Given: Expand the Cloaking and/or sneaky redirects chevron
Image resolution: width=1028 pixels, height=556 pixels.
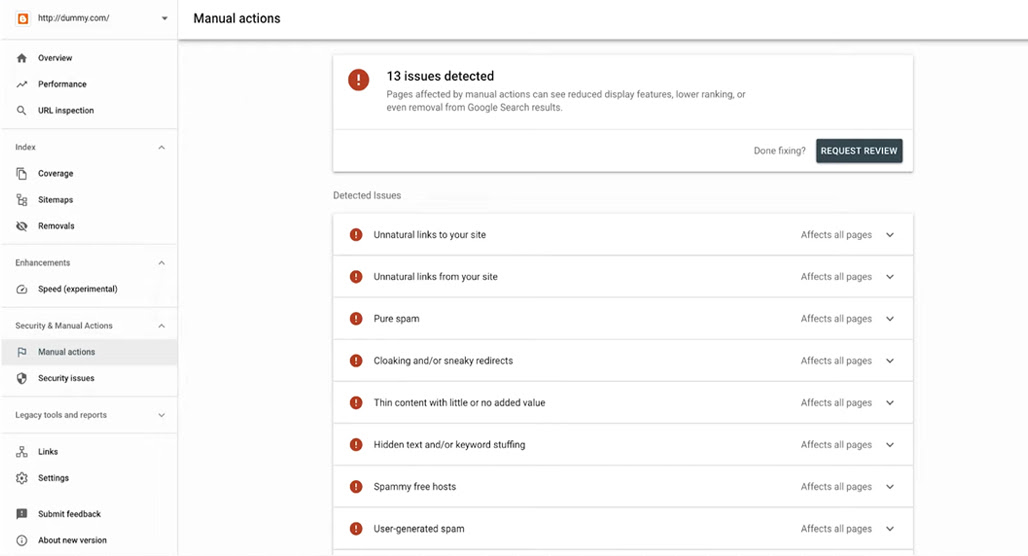Looking at the screenshot, I should click(890, 361).
